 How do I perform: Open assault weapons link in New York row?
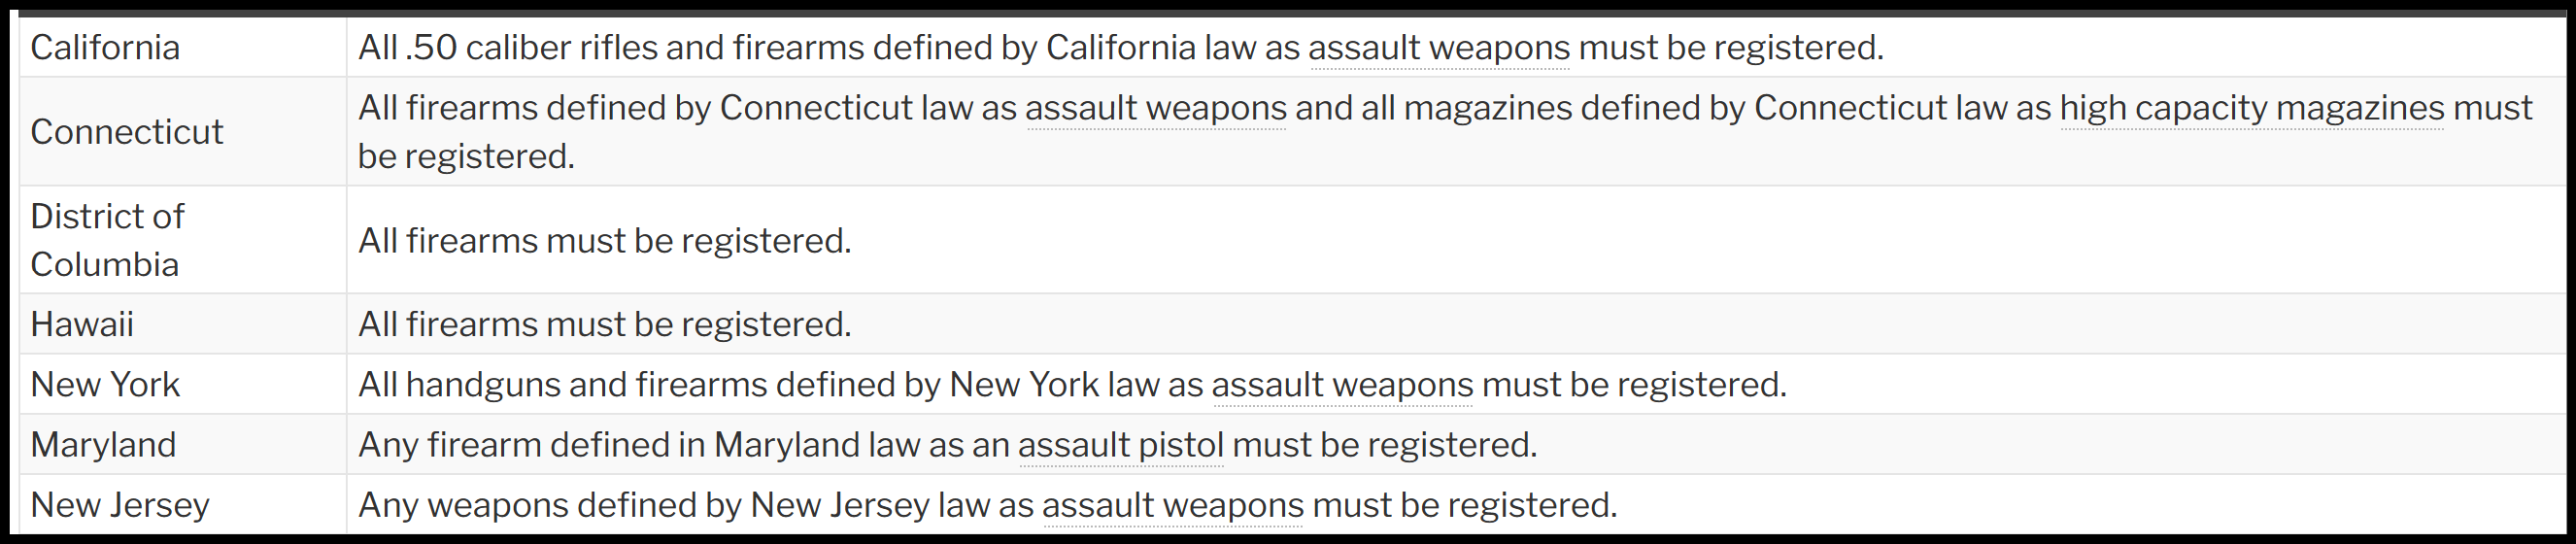point(1342,385)
